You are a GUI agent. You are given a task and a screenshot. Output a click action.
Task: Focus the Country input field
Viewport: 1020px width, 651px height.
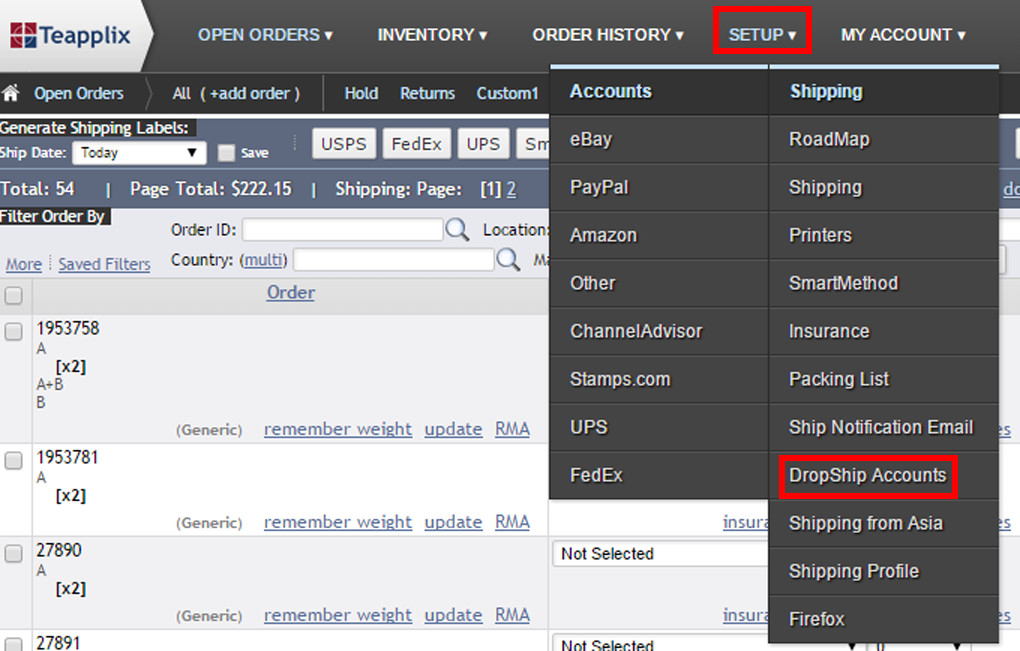394,260
